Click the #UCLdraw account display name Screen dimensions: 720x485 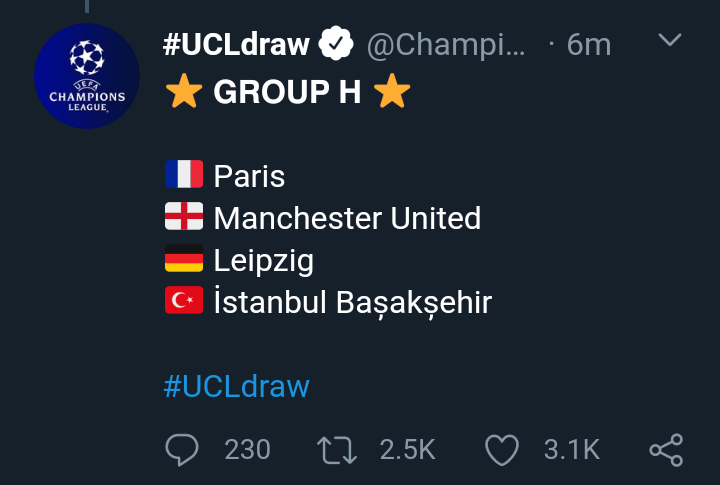tap(236, 45)
